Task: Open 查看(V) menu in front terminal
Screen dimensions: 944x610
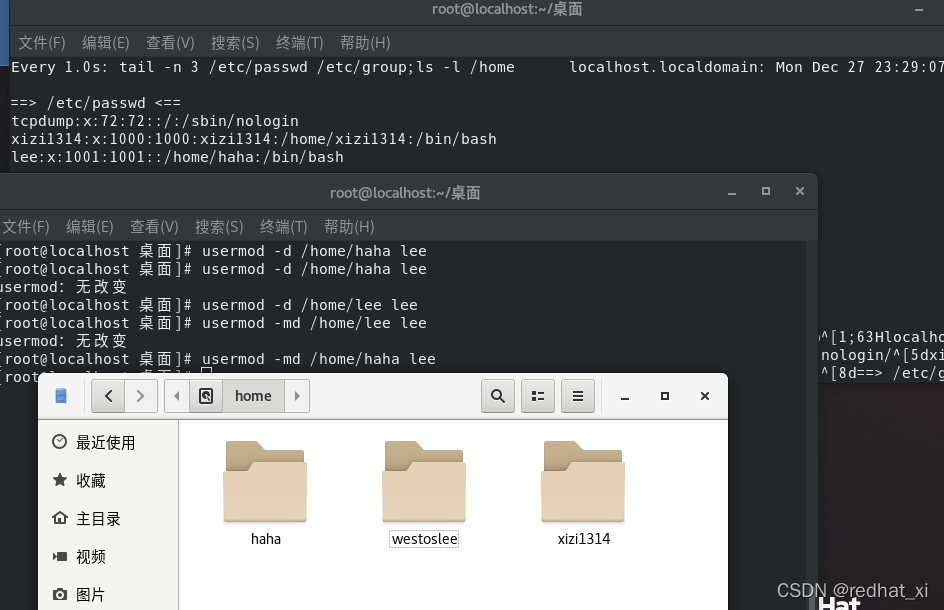Action: pos(154,227)
